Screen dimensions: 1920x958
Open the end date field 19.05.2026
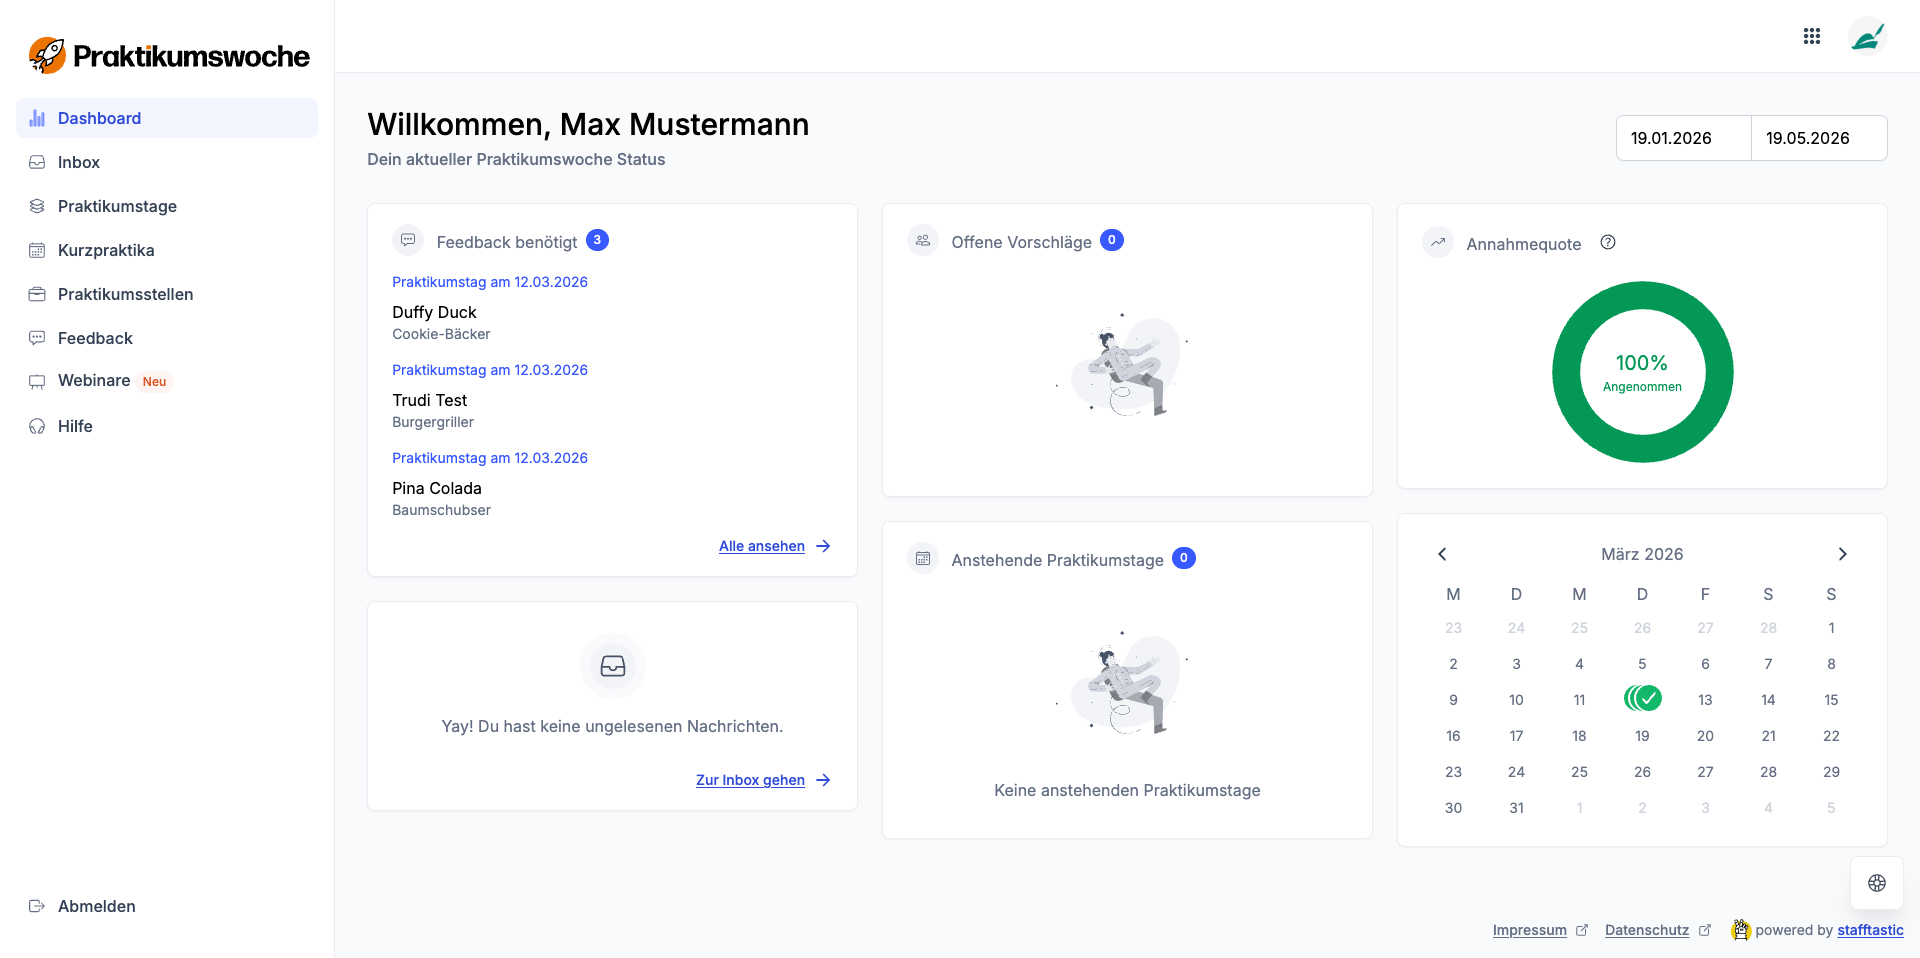tap(1818, 138)
